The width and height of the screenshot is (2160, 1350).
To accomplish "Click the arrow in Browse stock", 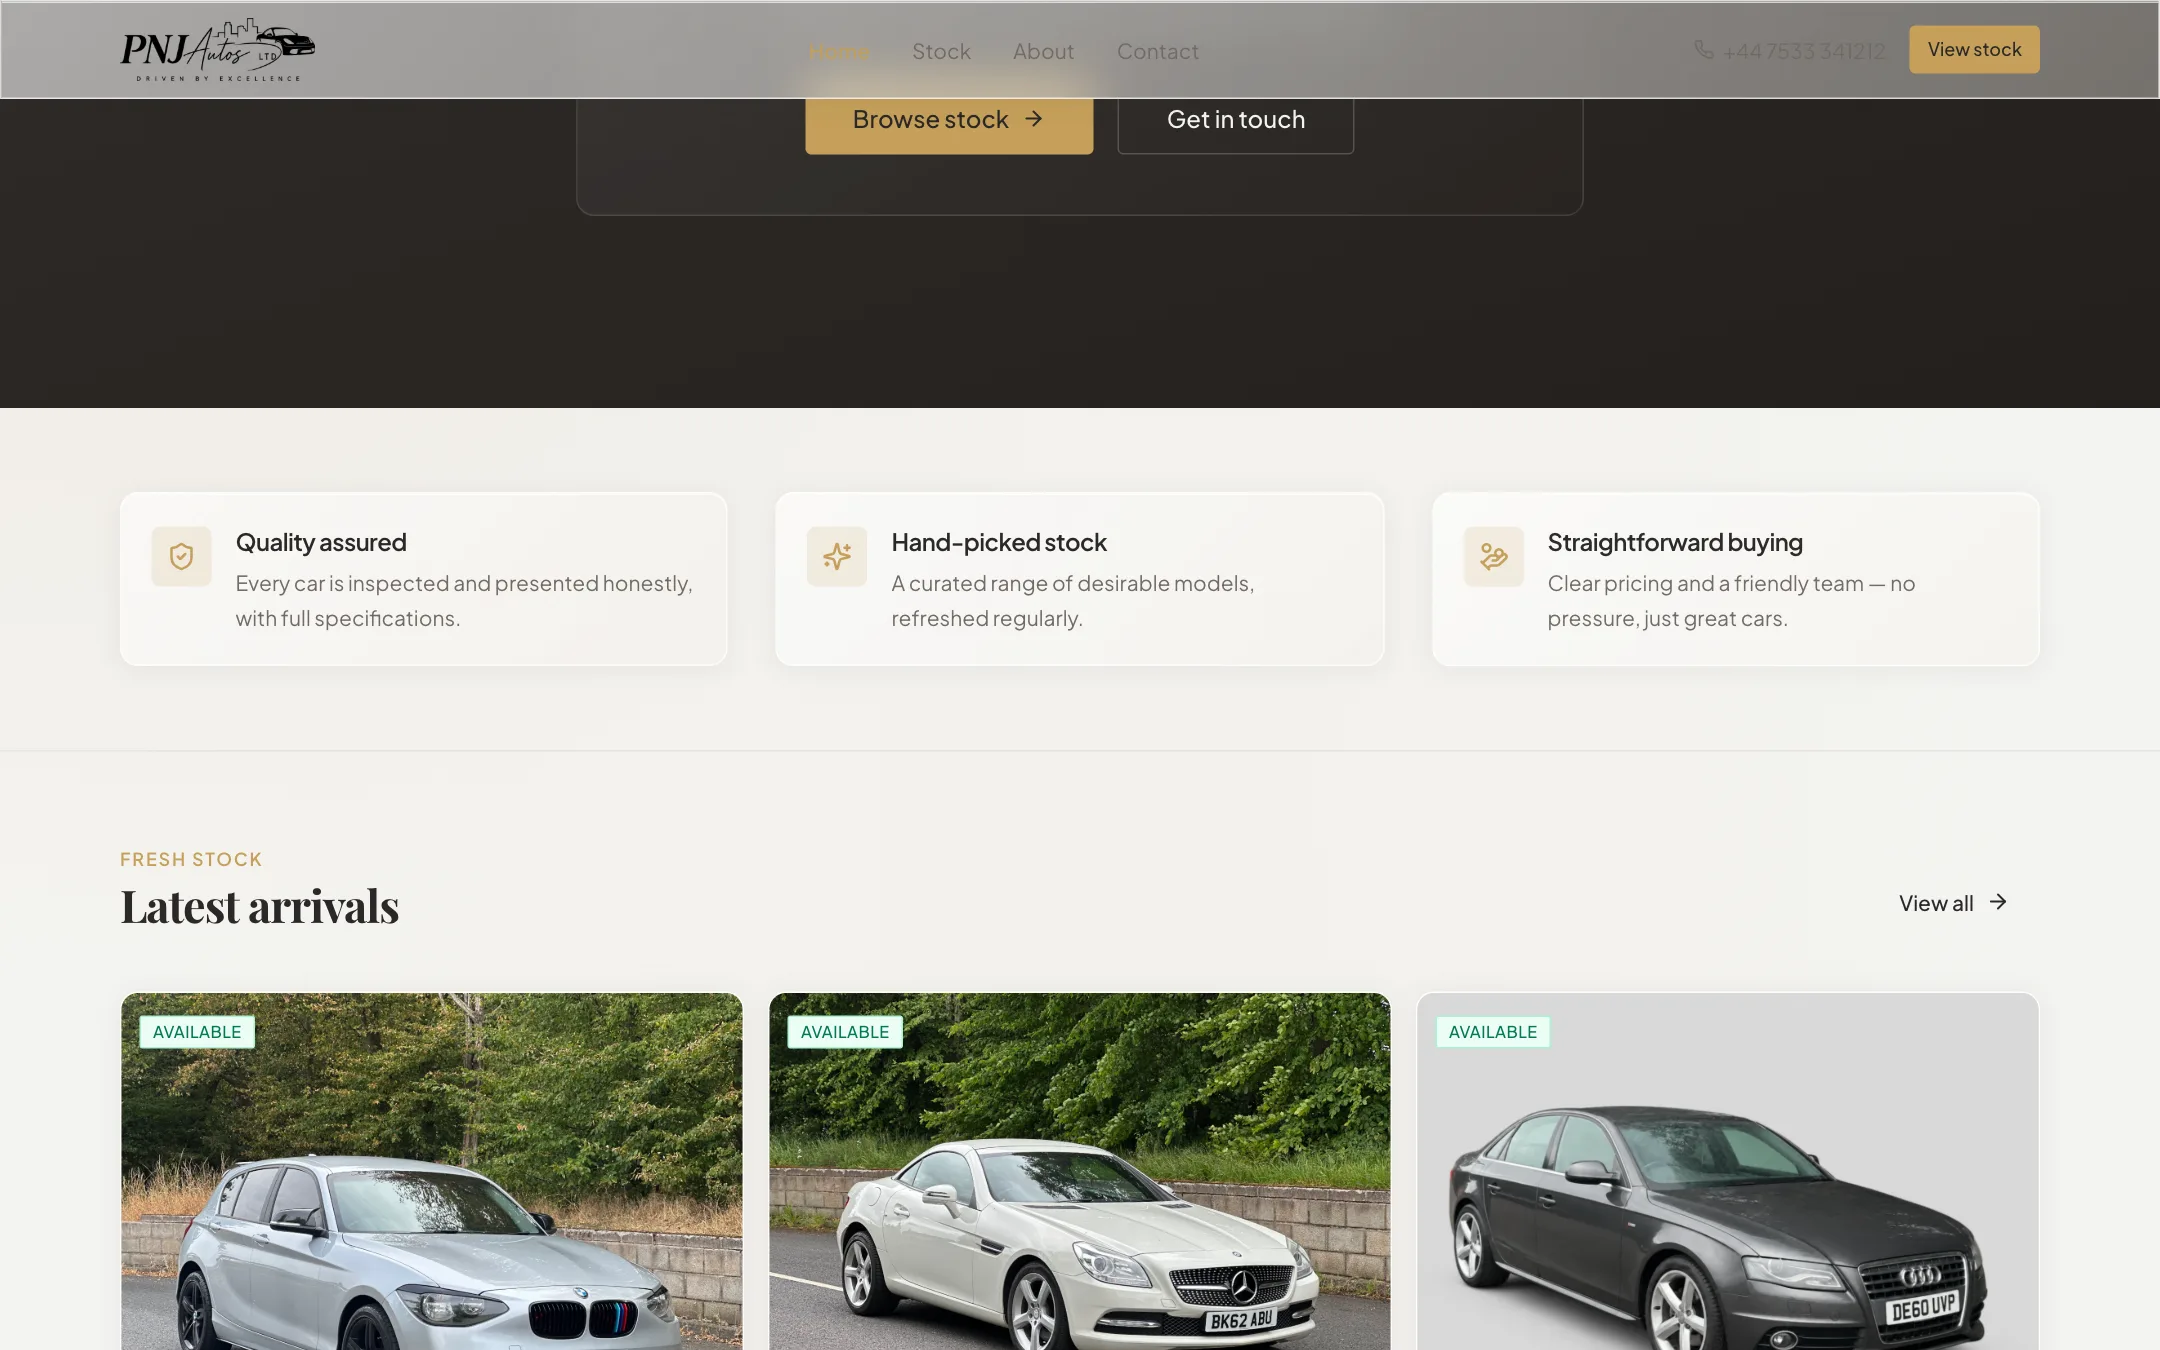I will [x=1034, y=119].
